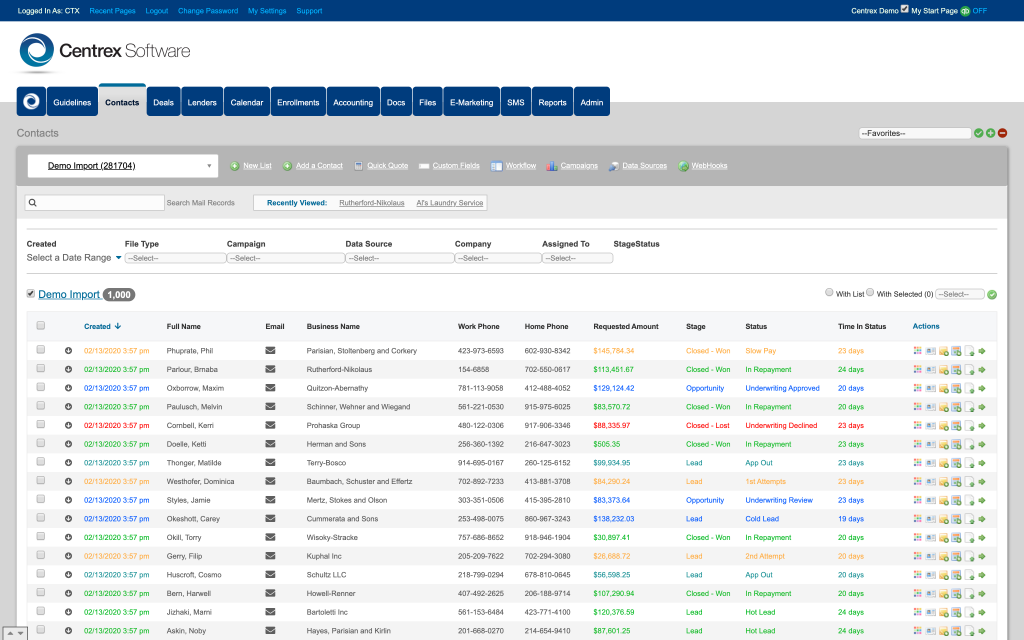The height and width of the screenshot is (640, 1024).
Task: Click the green plus icon beside New List
Action: point(234,166)
